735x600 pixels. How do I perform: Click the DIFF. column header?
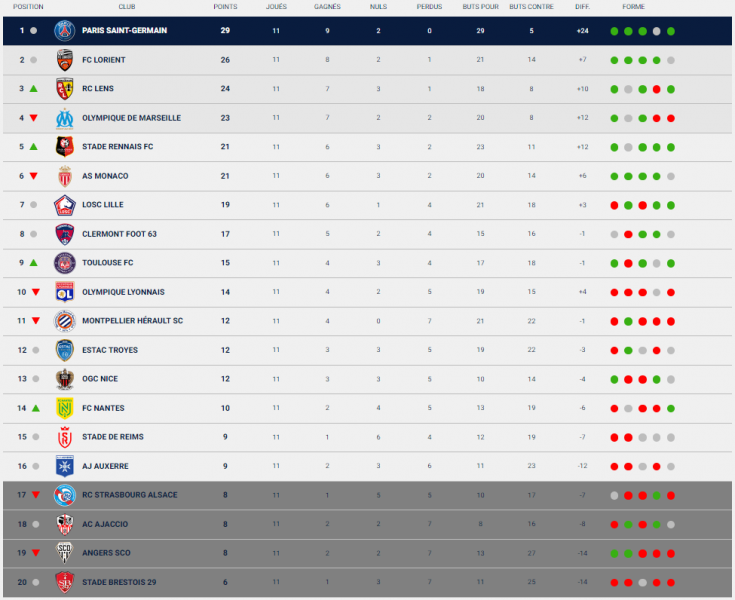(x=582, y=6)
